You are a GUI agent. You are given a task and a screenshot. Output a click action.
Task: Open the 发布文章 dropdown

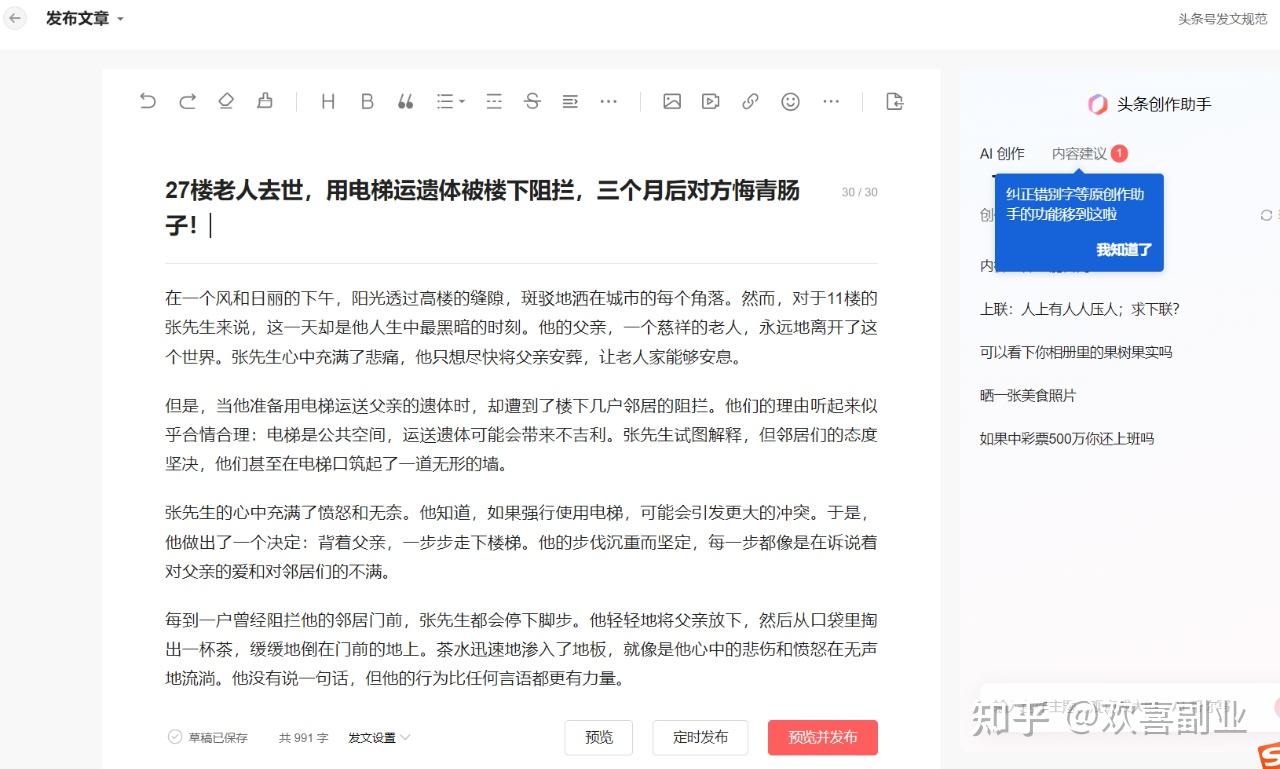point(85,19)
